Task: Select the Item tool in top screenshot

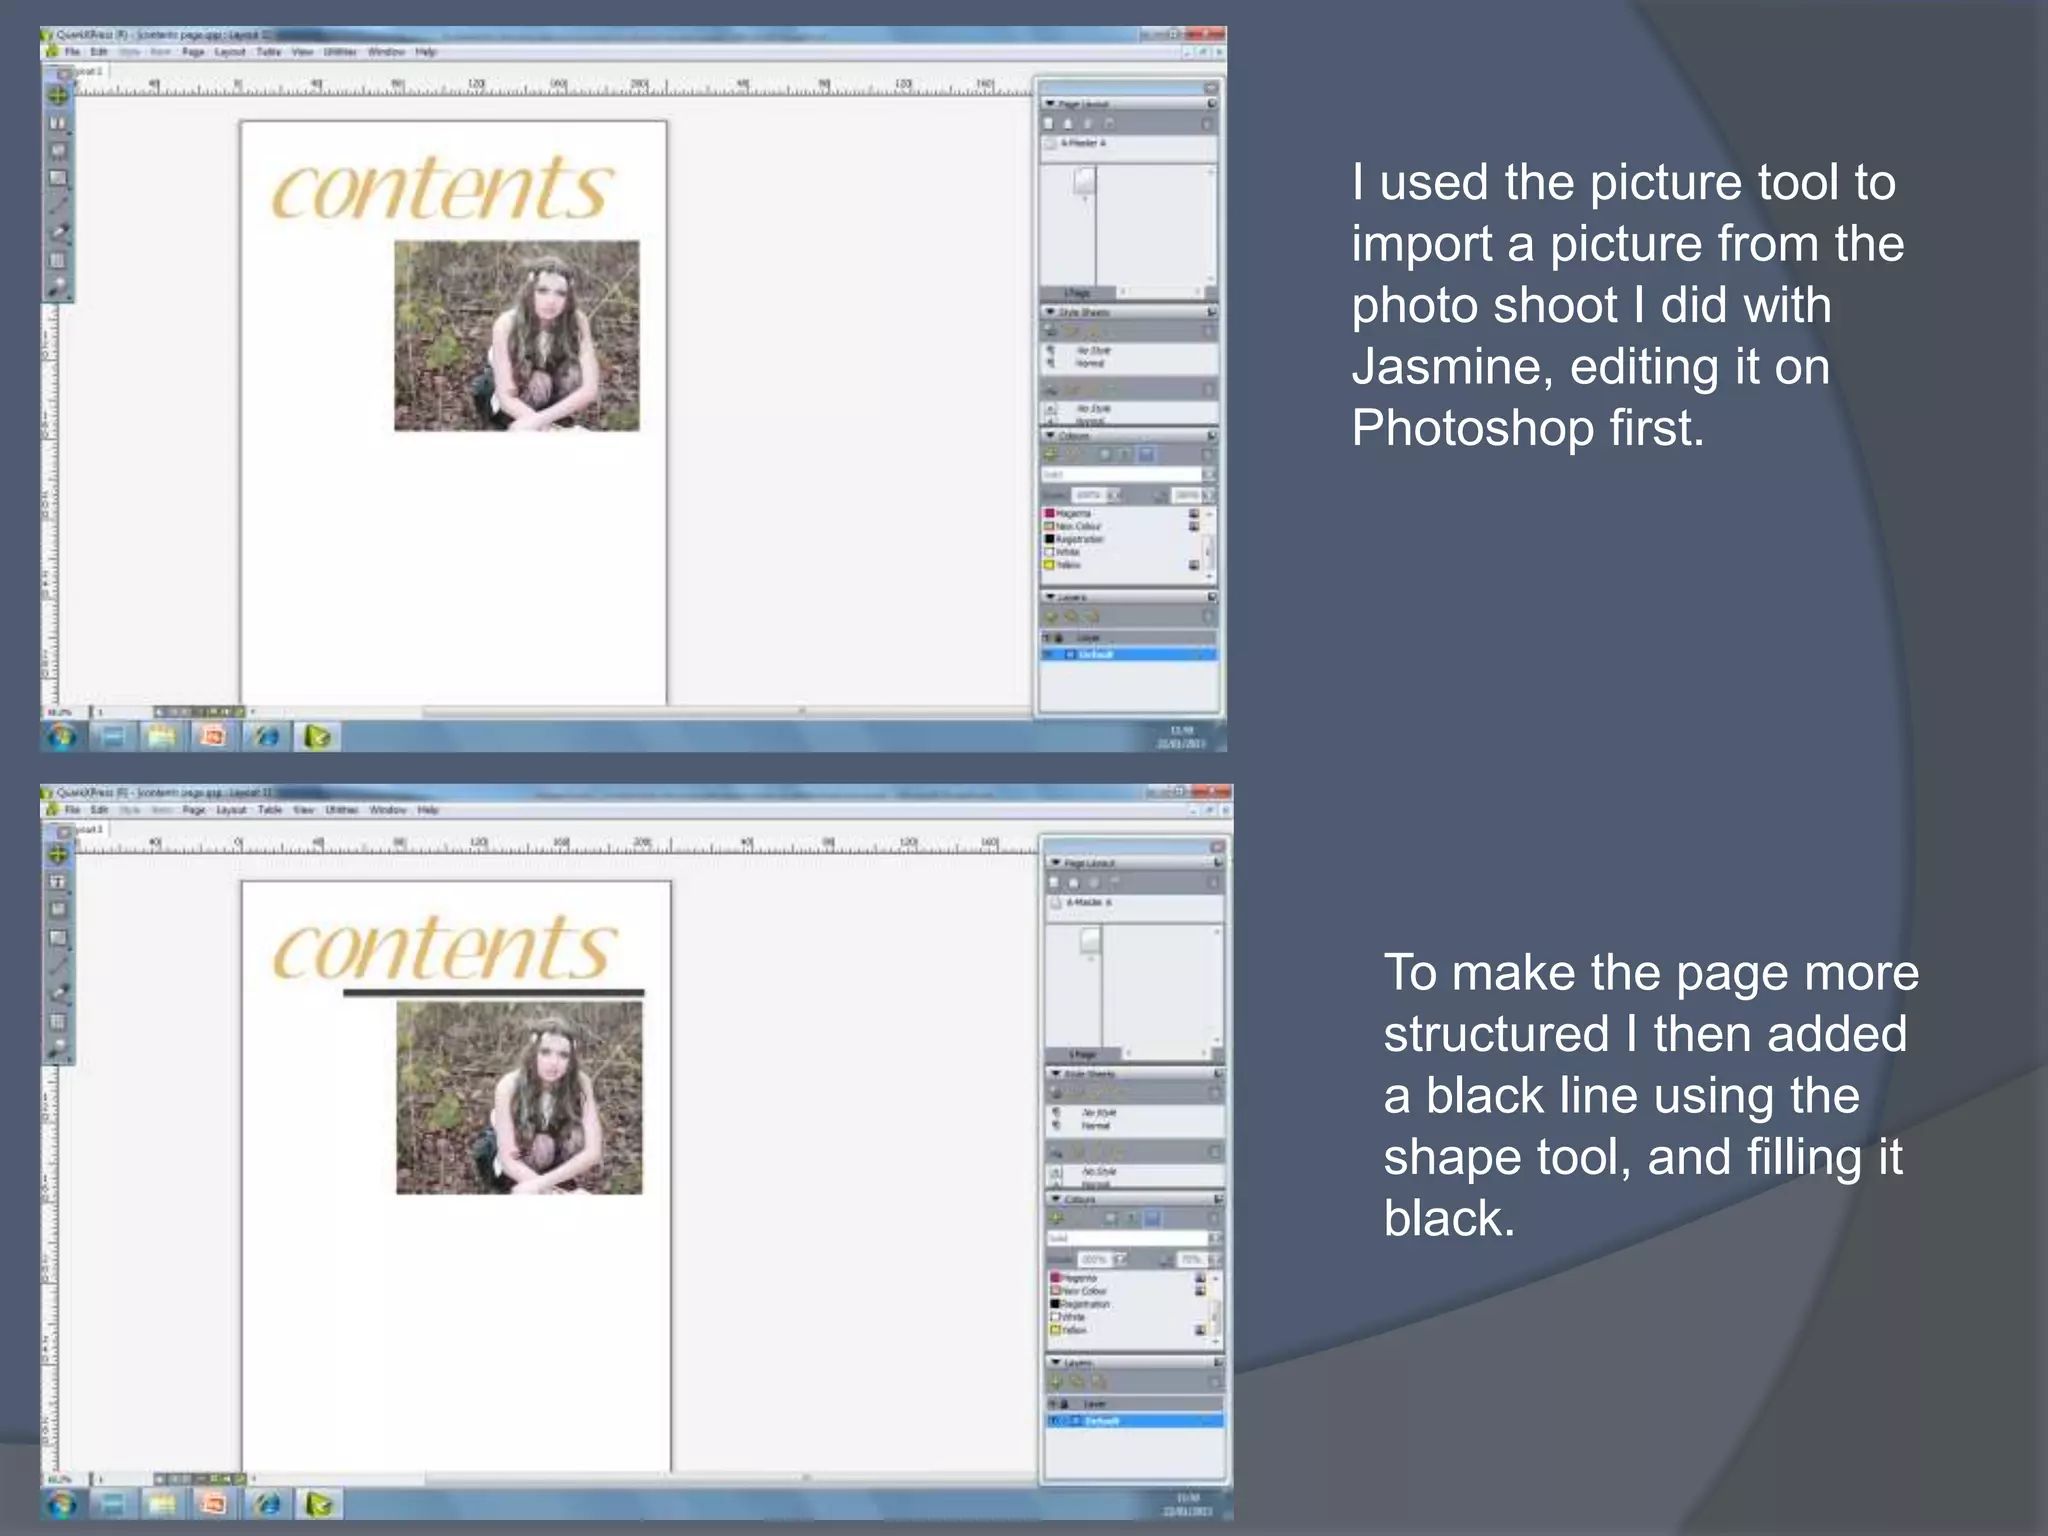Action: tap(58, 96)
